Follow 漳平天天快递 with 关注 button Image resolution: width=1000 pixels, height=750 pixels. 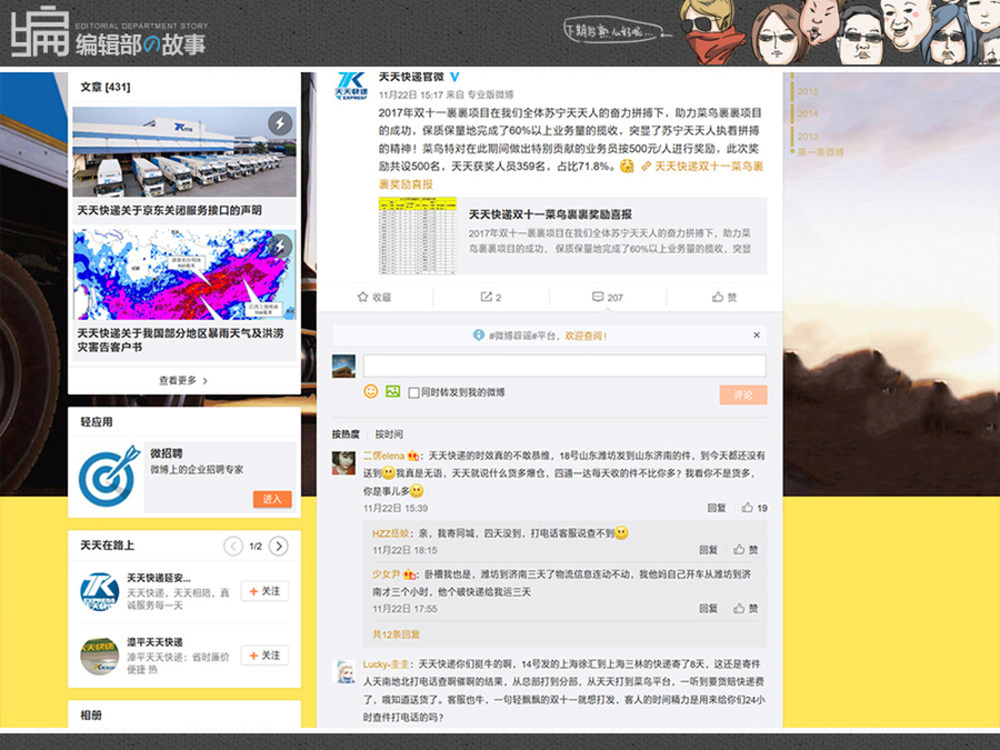coord(265,655)
